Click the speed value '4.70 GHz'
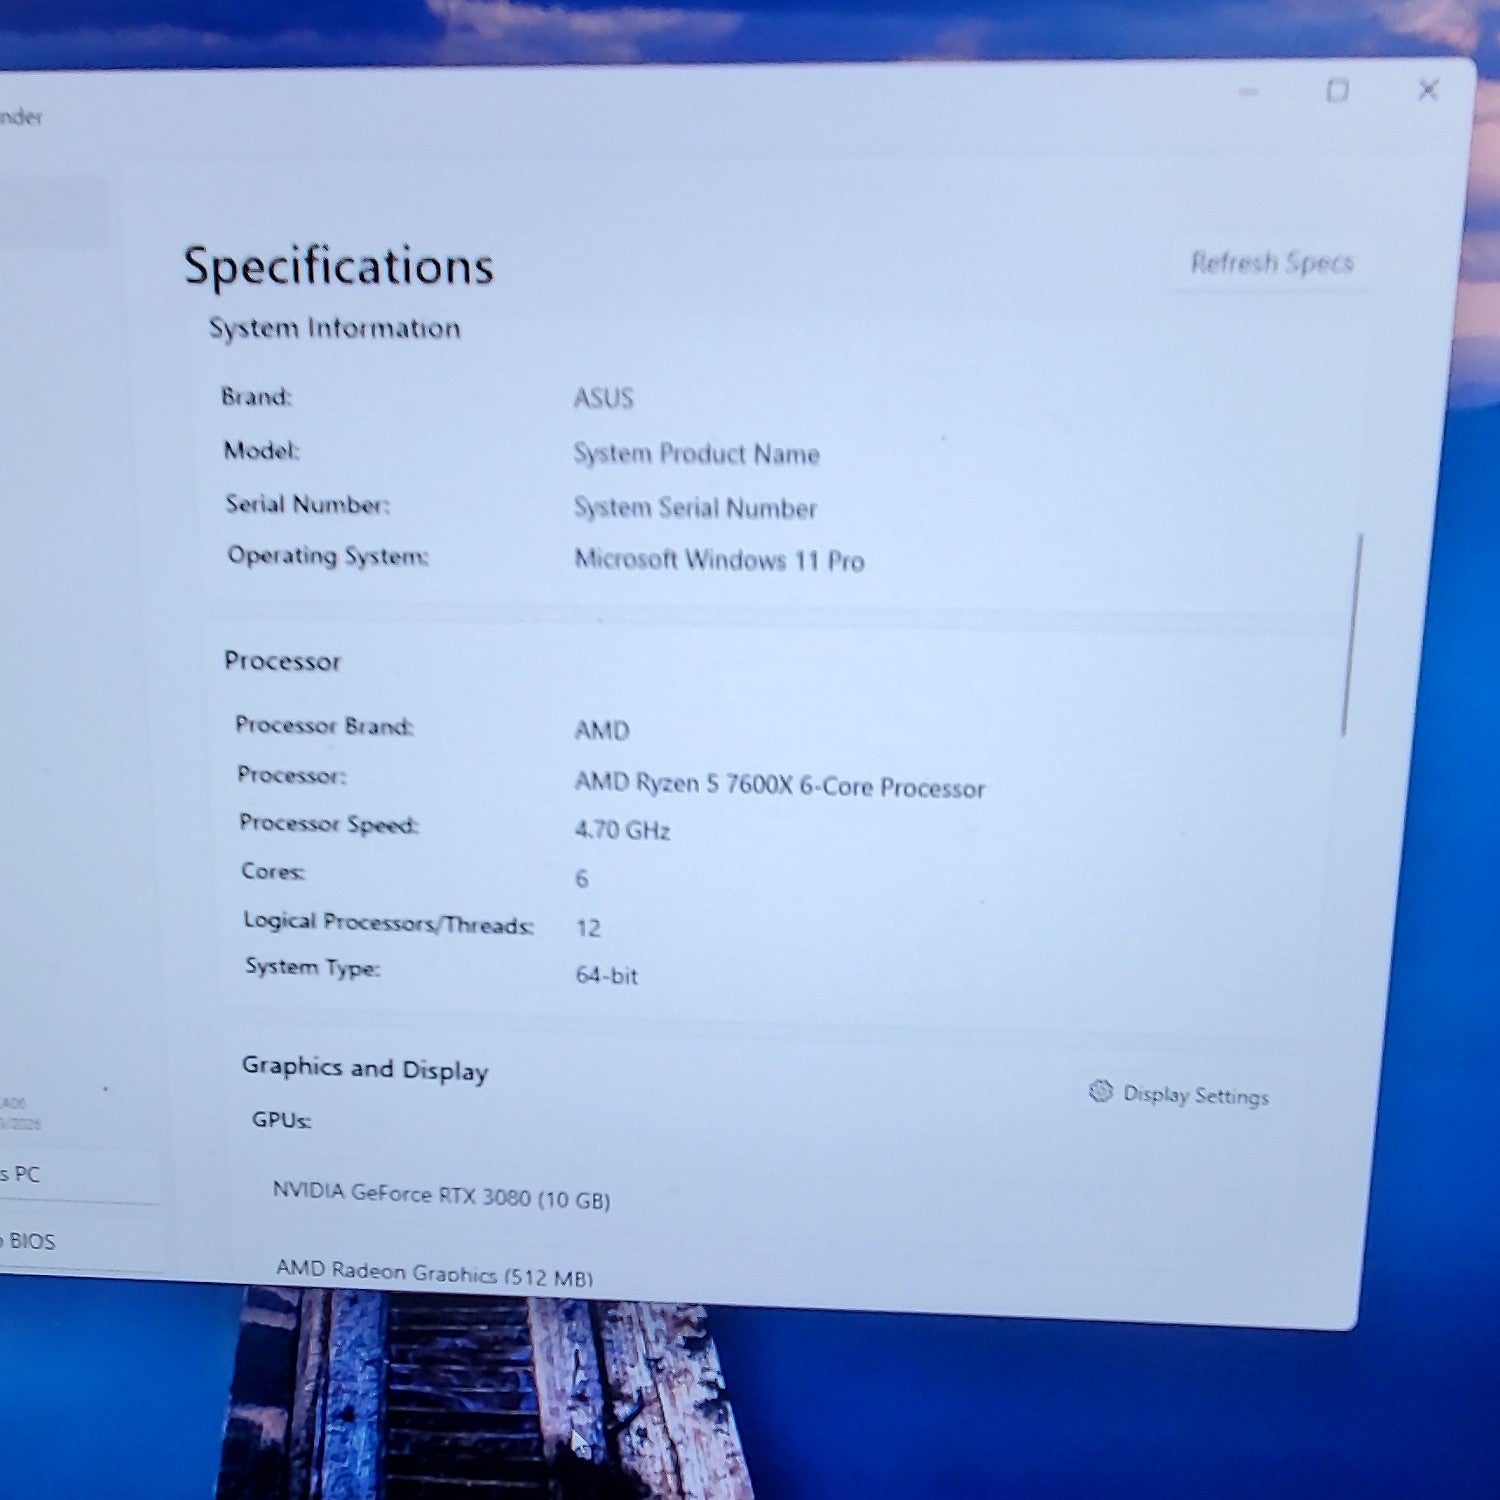1500x1500 pixels. [622, 830]
